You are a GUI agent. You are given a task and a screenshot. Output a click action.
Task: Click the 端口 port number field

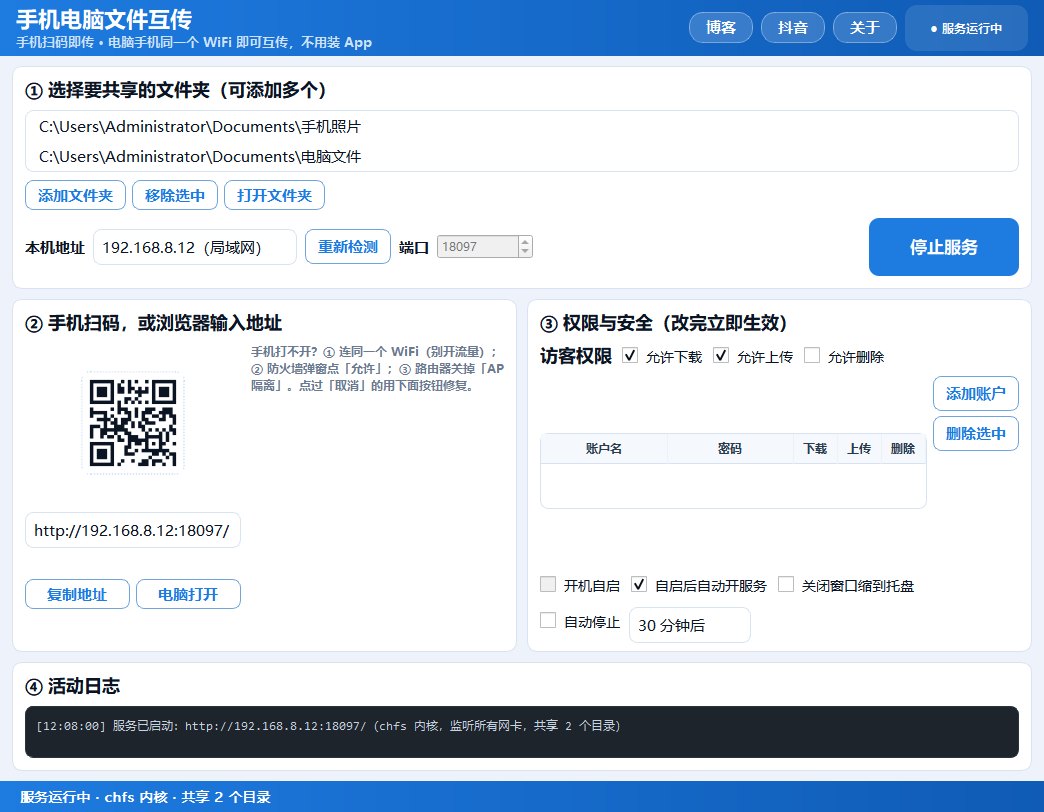point(477,247)
